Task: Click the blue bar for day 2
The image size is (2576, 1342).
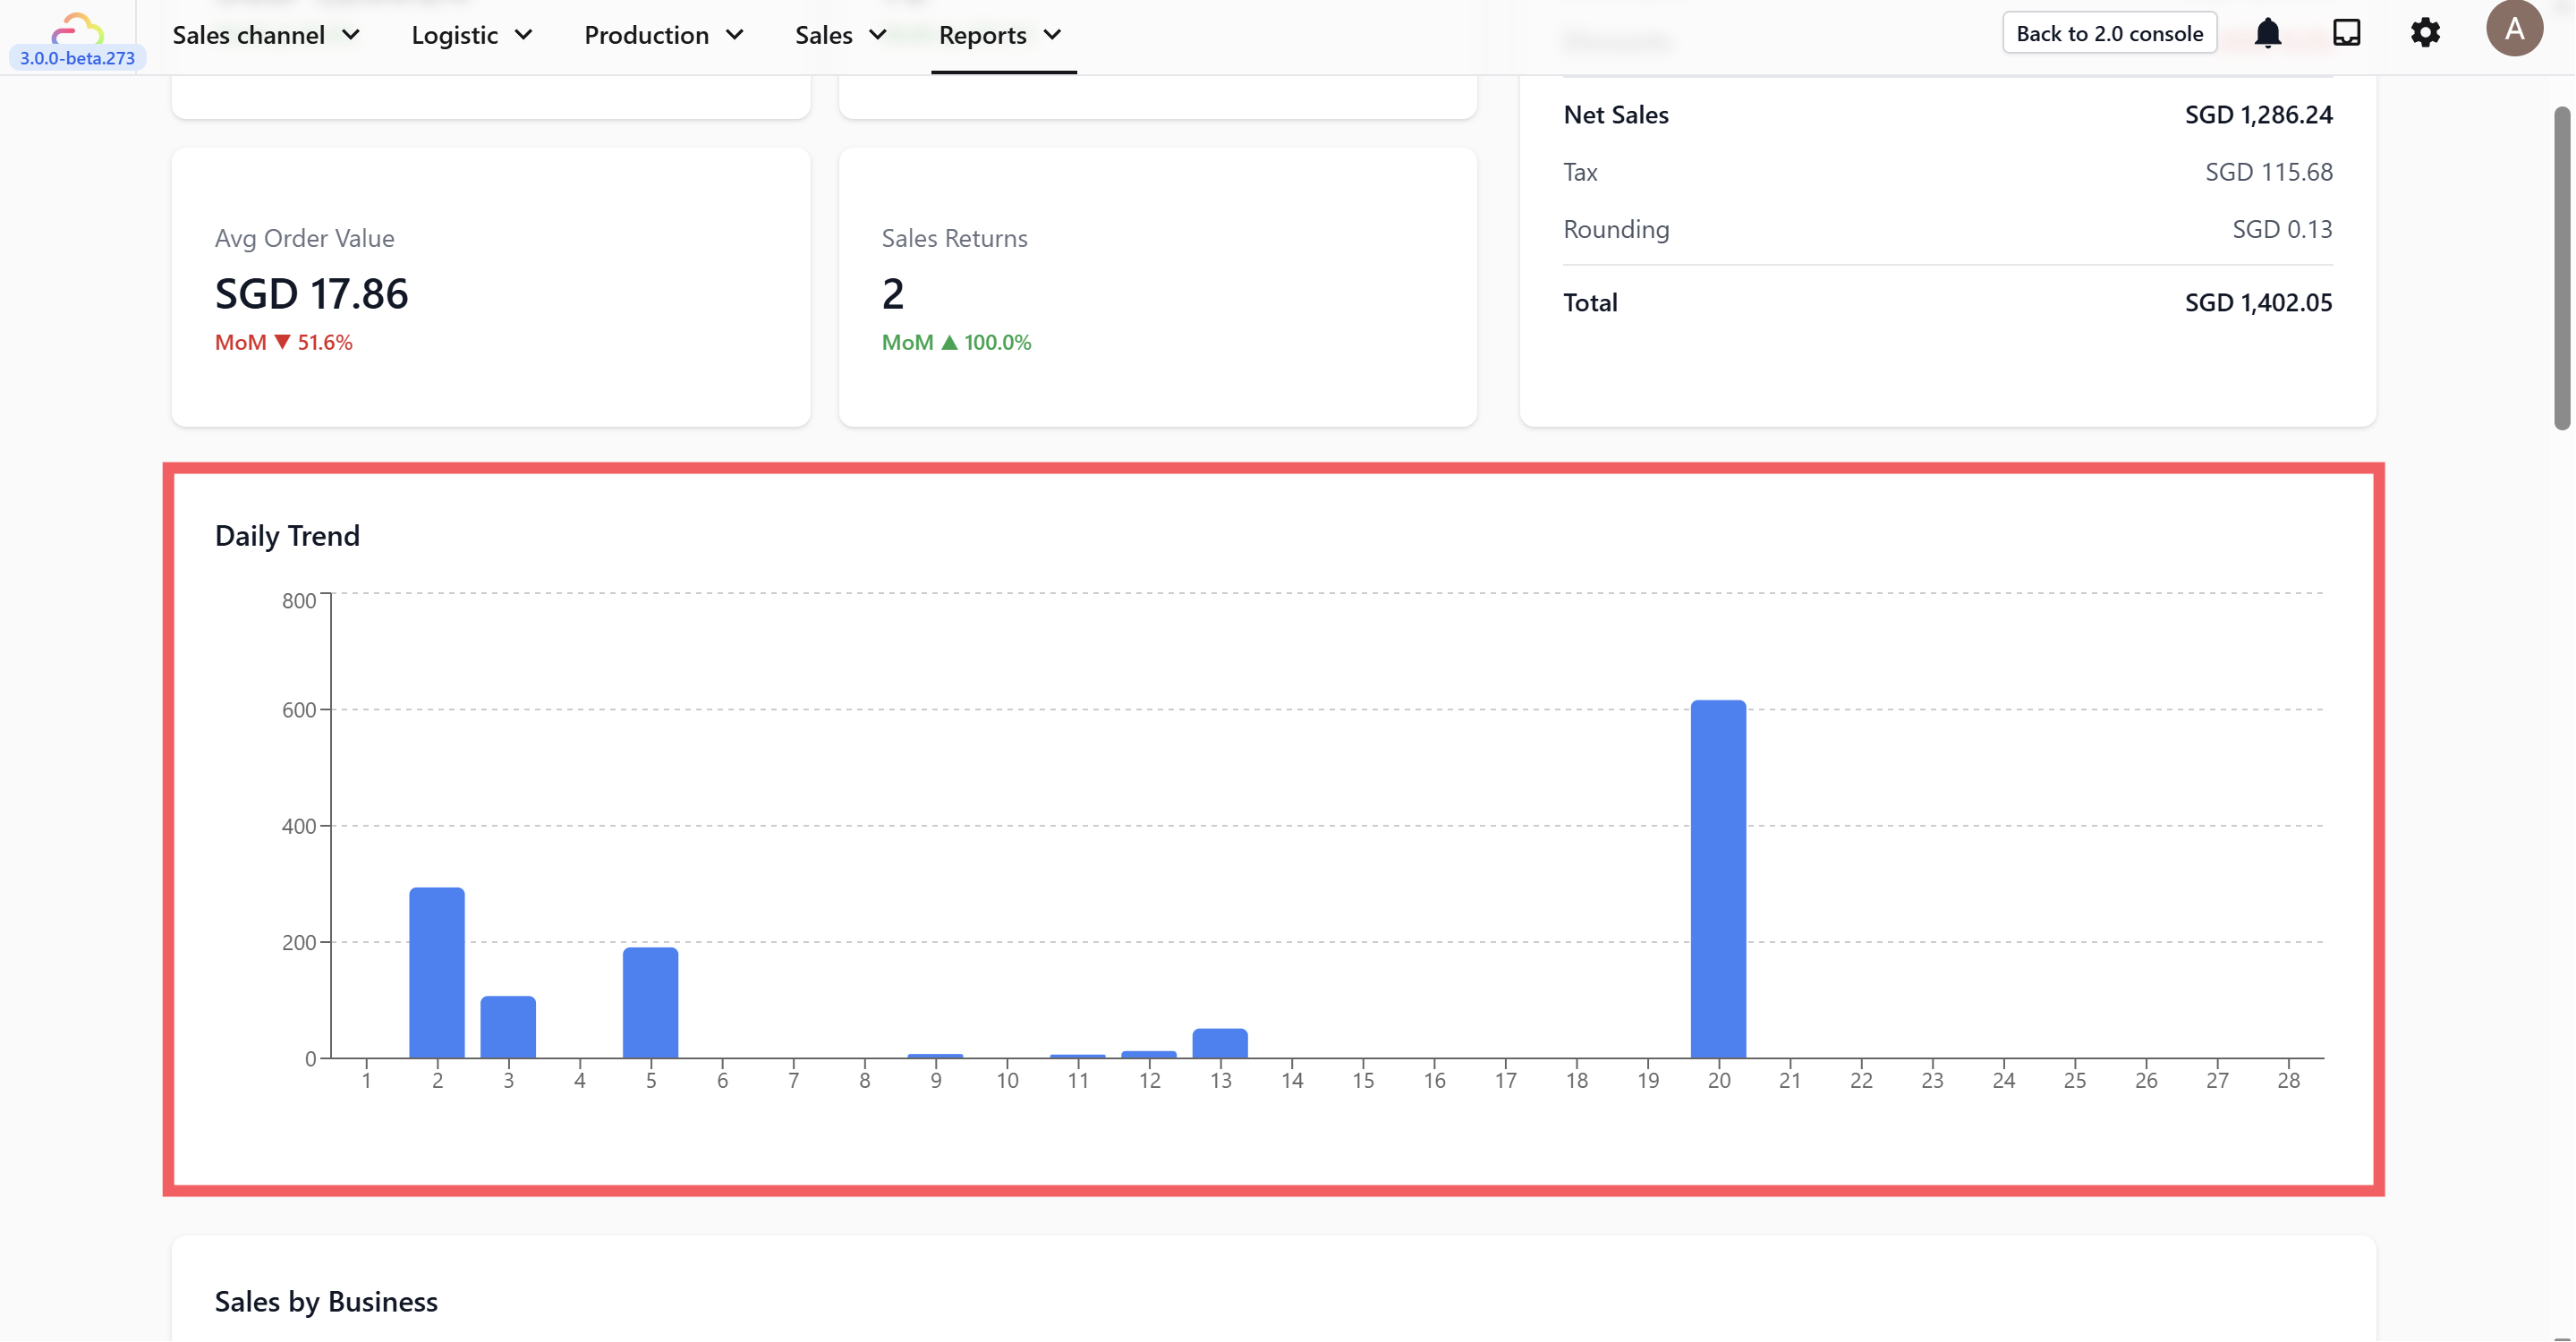Action: point(437,973)
